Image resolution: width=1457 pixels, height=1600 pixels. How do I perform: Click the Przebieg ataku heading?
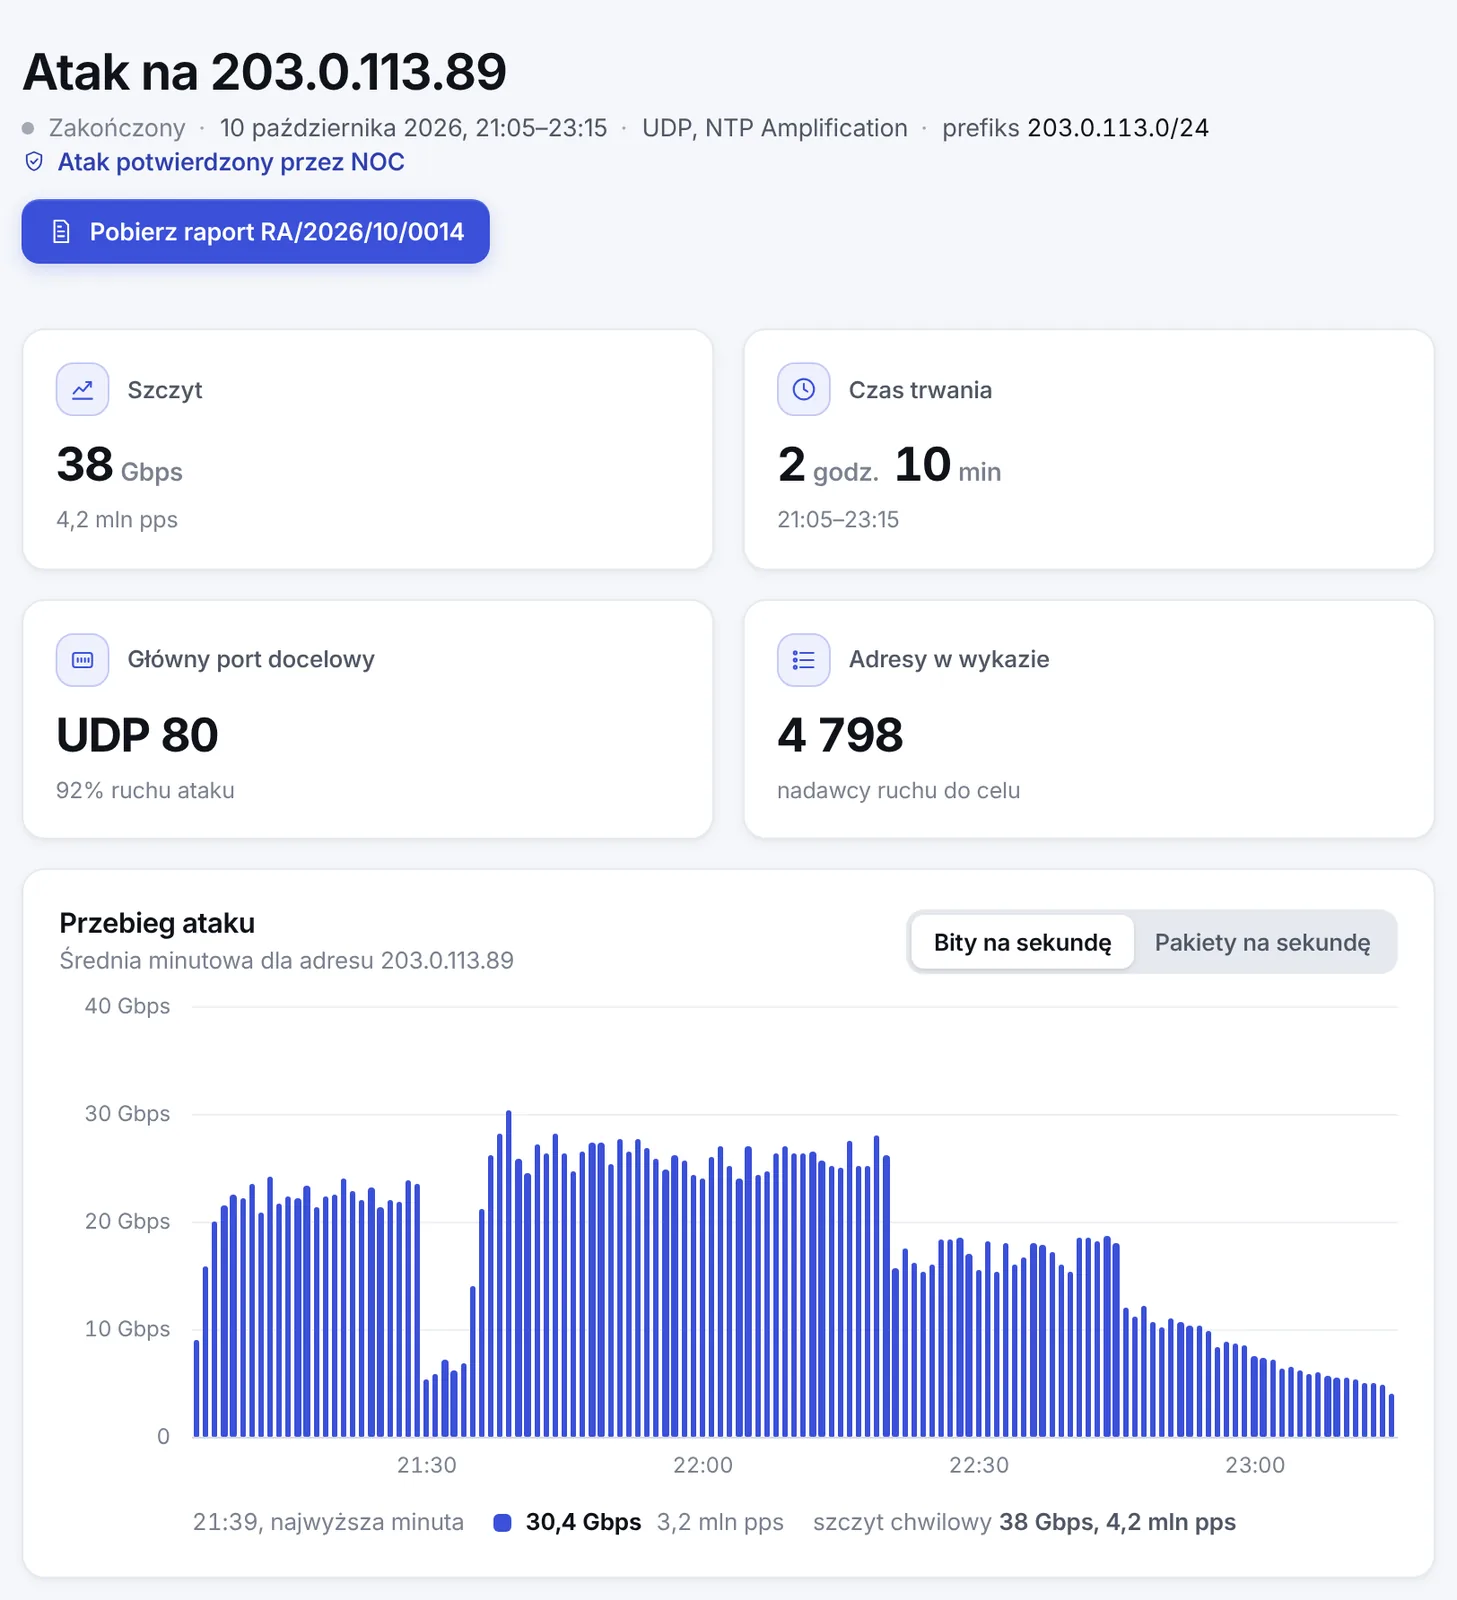157,923
